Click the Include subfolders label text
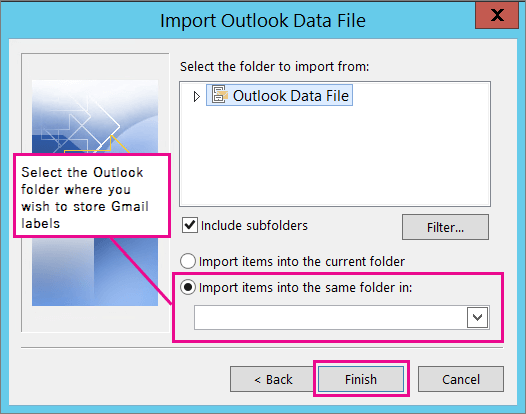The height and width of the screenshot is (414, 526). click(254, 225)
